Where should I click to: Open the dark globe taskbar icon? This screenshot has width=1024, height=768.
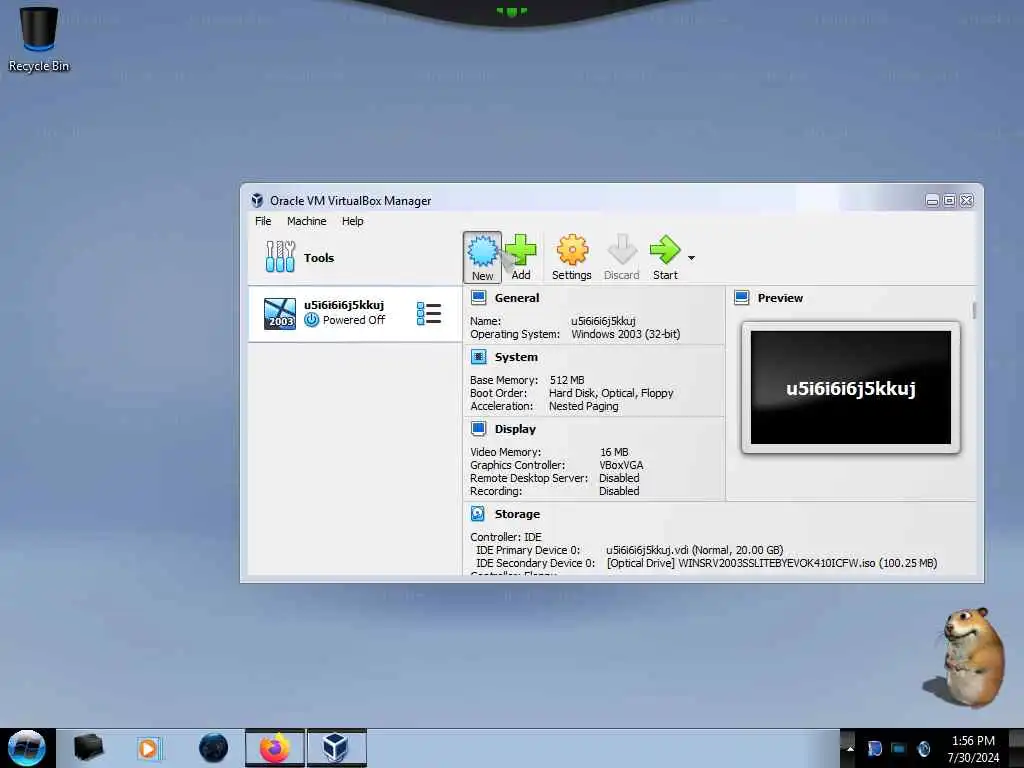coord(214,748)
